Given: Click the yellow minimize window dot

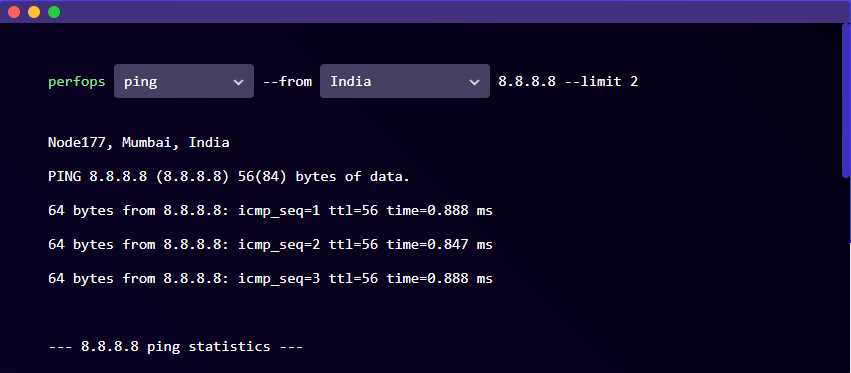Looking at the screenshot, I should click(x=34, y=12).
